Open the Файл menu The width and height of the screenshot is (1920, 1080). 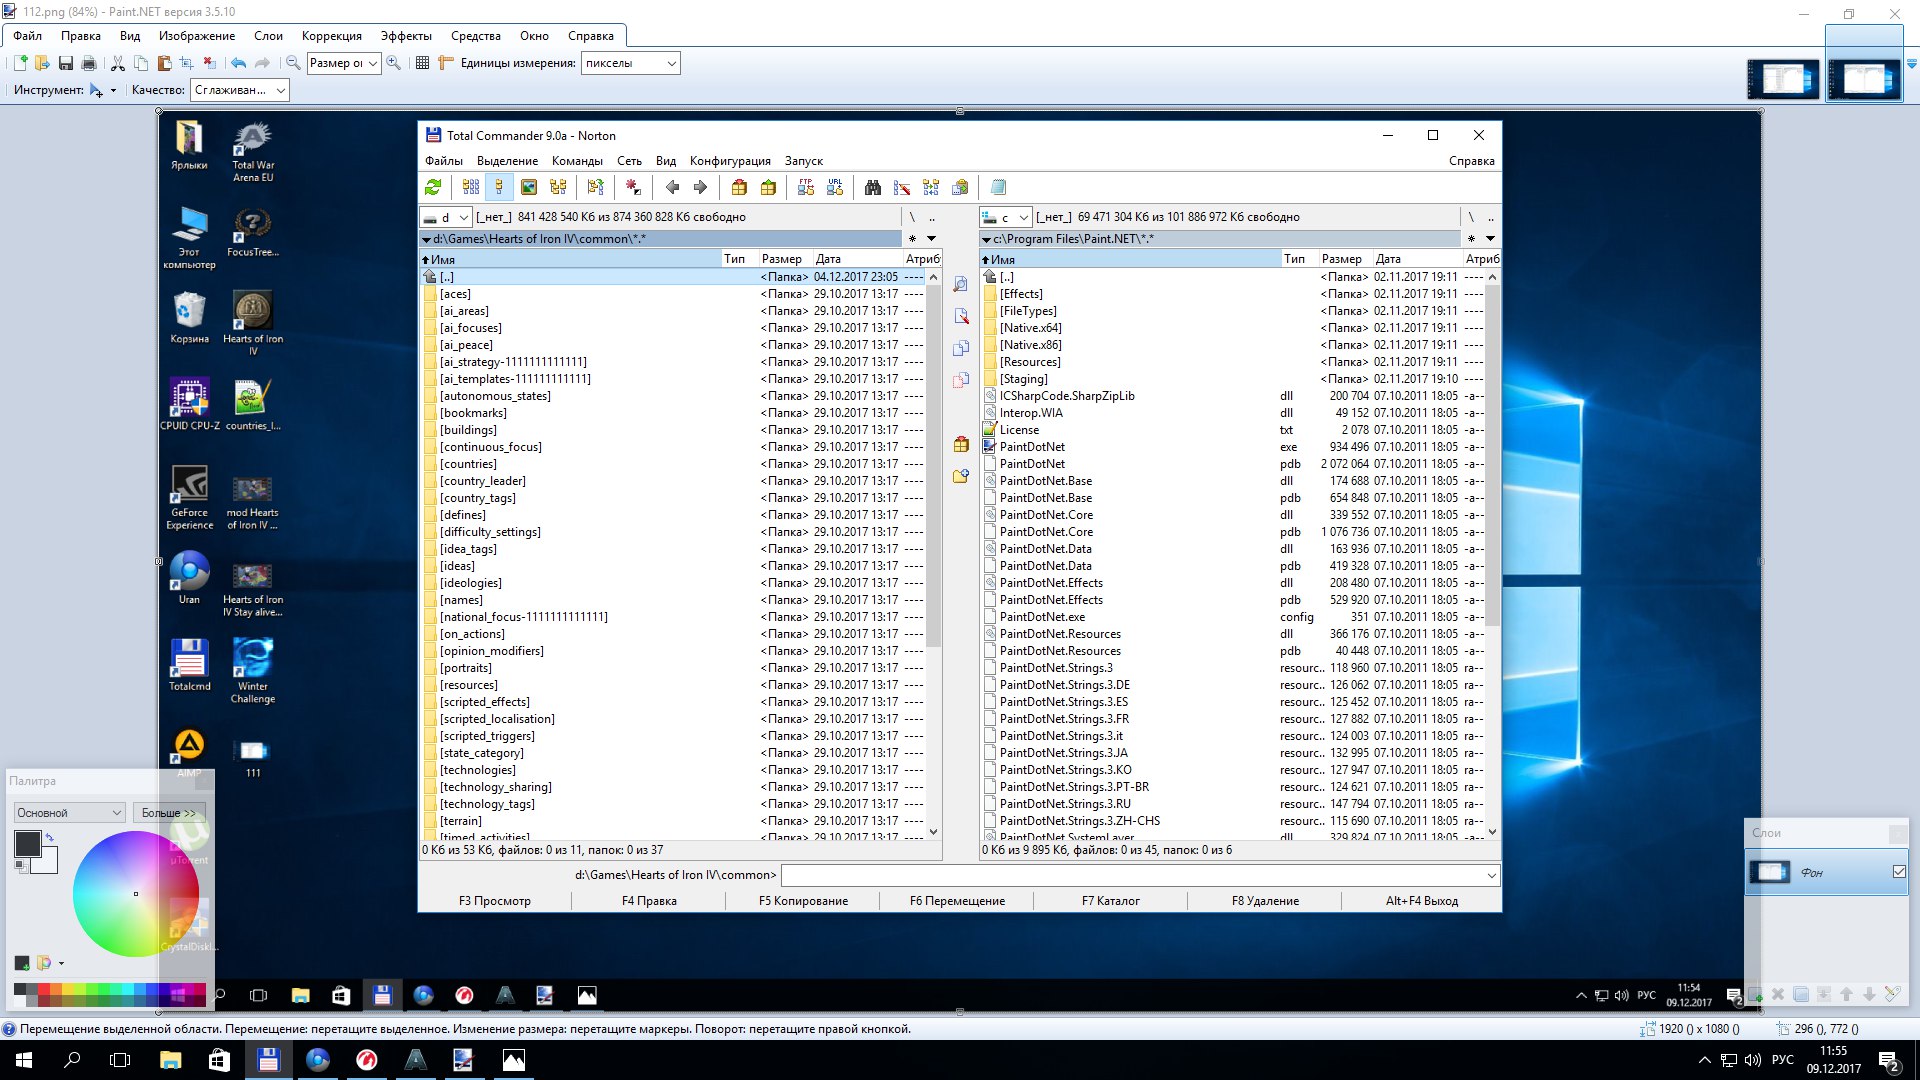pyautogui.click(x=27, y=36)
